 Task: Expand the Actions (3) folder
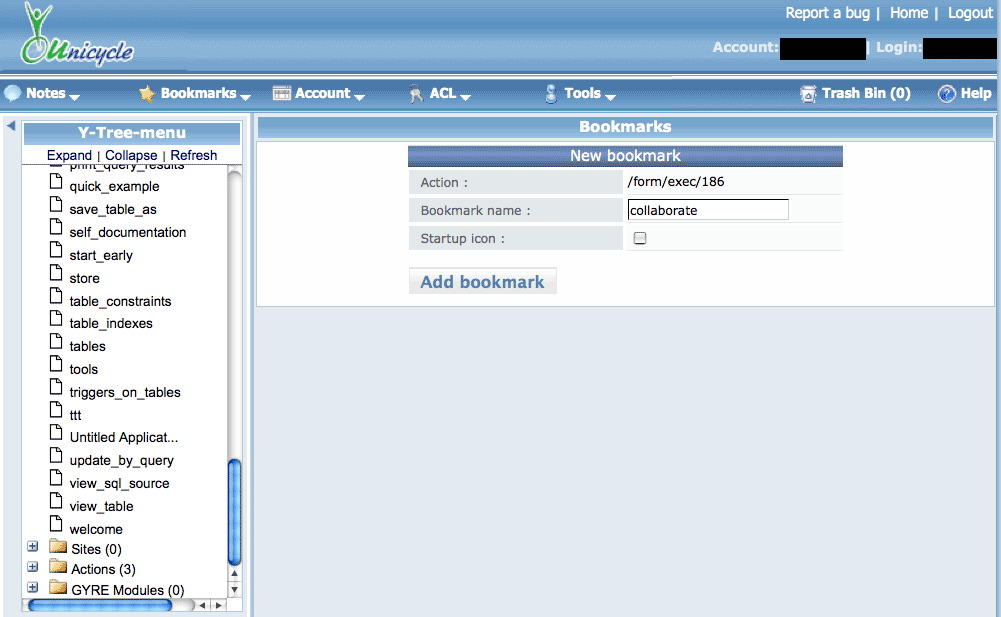tap(32, 568)
